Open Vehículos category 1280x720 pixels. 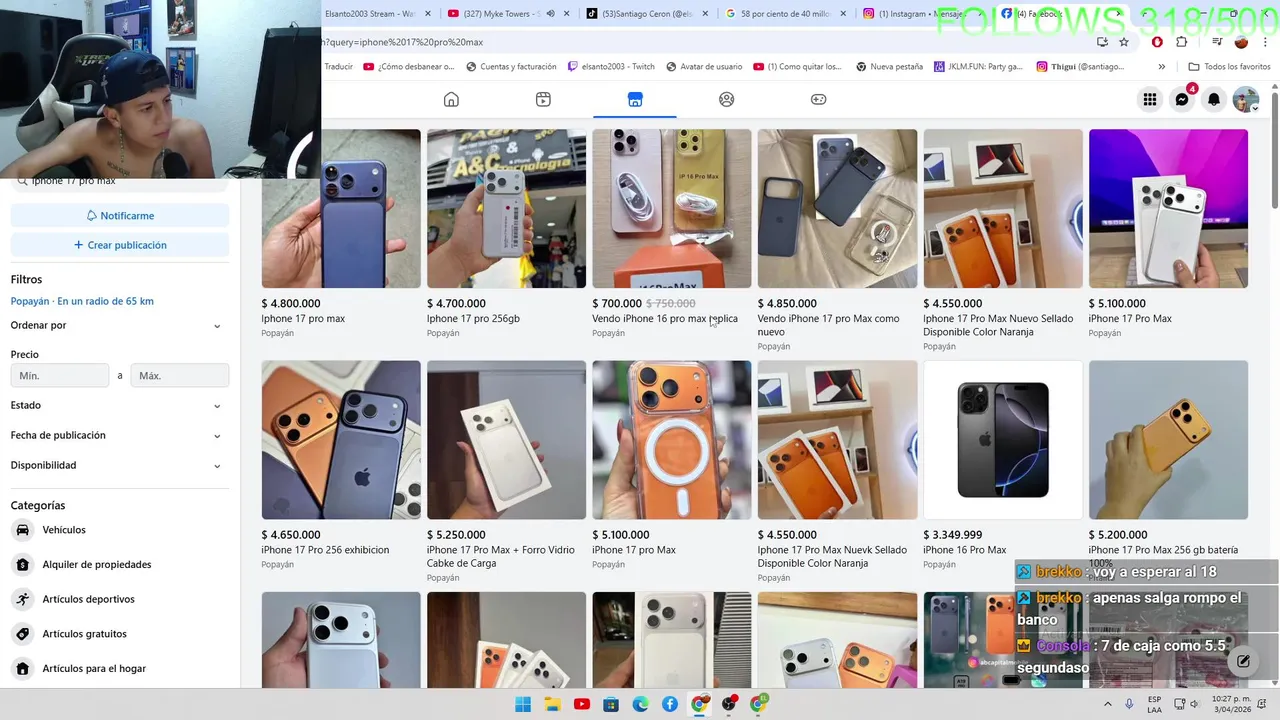coord(120,530)
